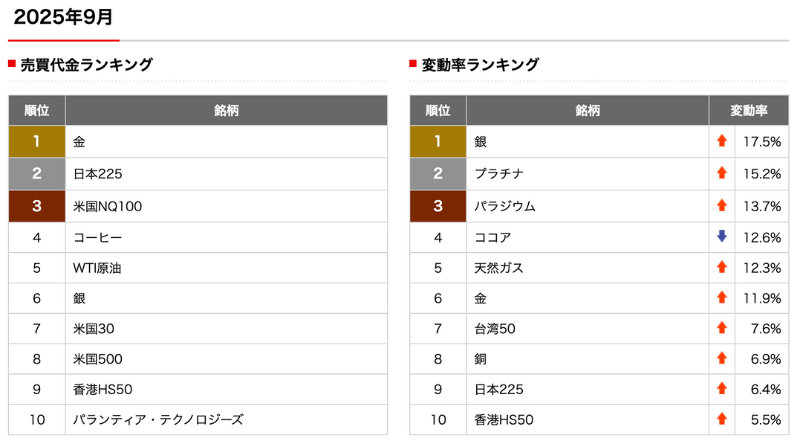Image resolution: width=800 pixels, height=440 pixels.
Task: Click the gold rank 1 badge beside 金
Action: click(x=37, y=142)
